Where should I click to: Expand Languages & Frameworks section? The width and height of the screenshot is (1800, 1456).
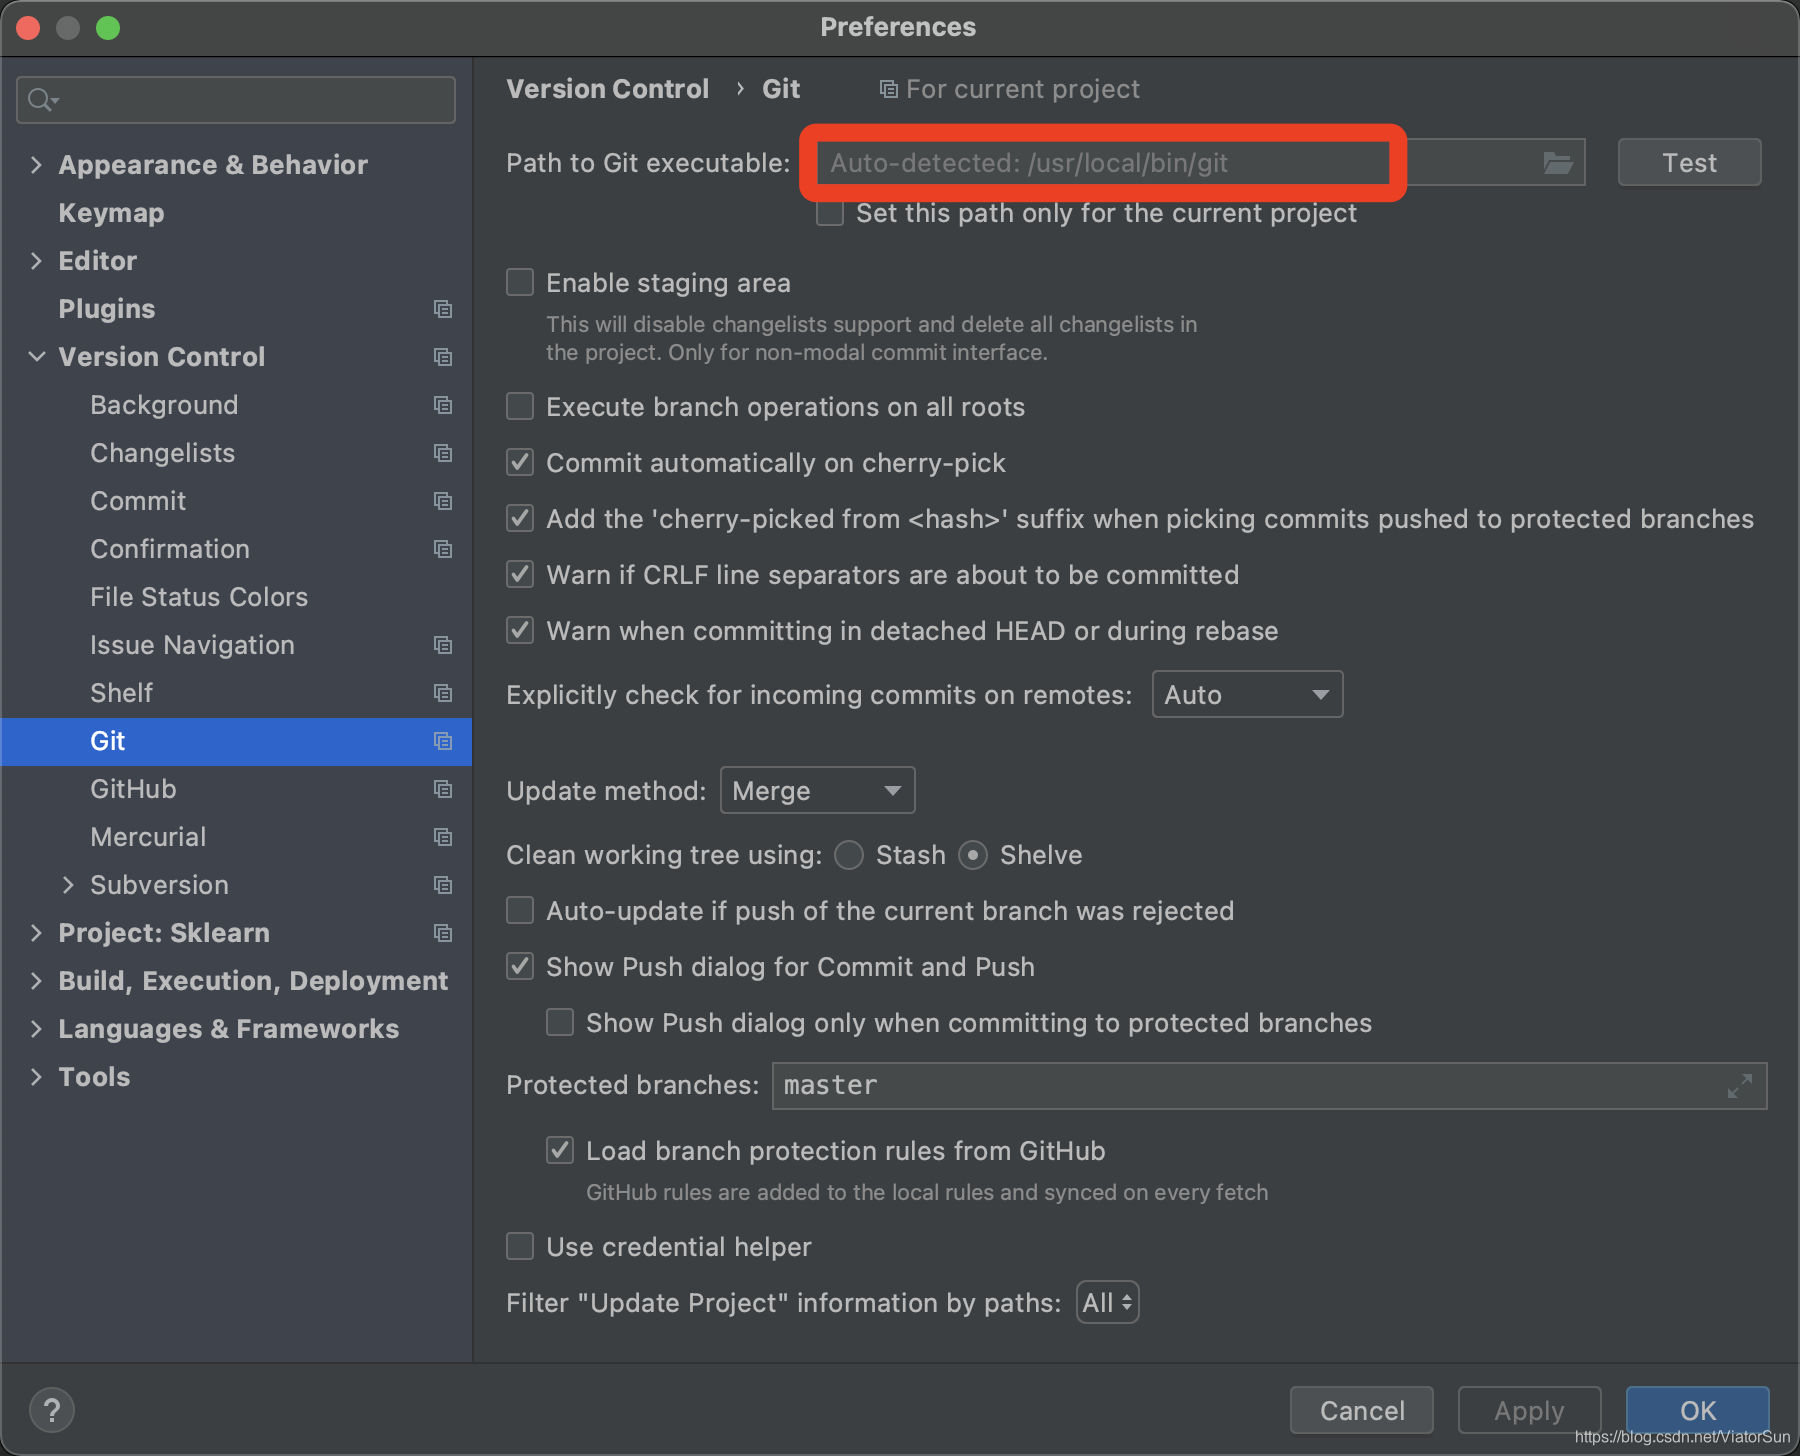[x=37, y=1029]
